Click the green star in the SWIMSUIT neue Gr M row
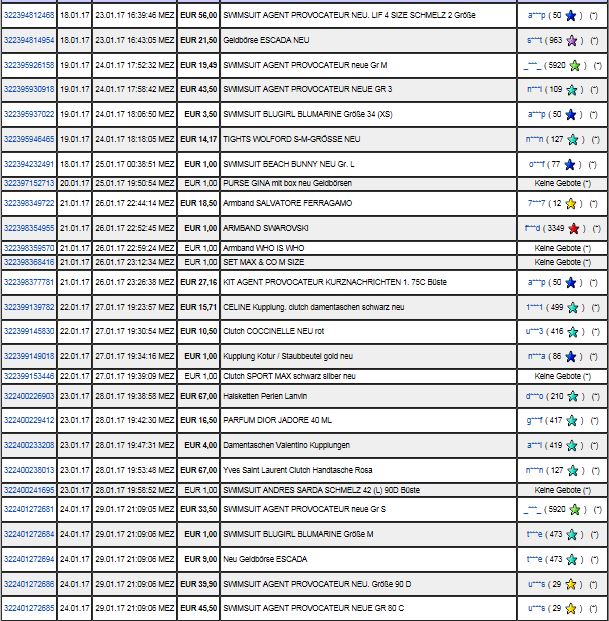The height and width of the screenshot is (621, 609). tap(575, 65)
